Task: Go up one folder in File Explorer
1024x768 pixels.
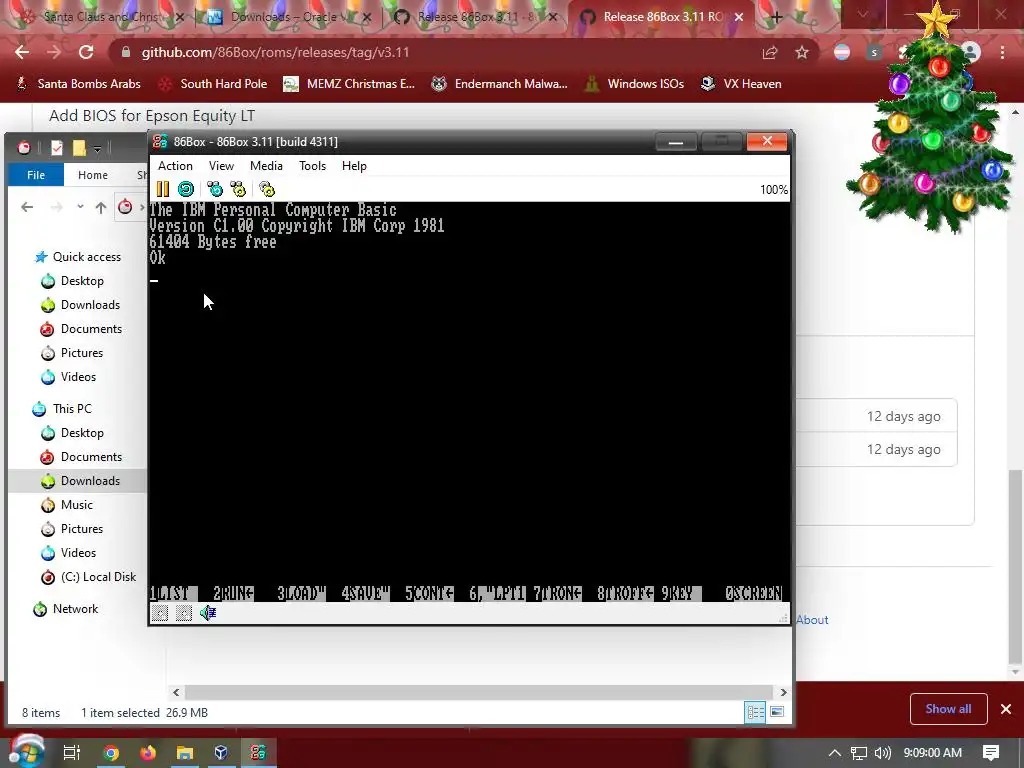Action: click(x=101, y=207)
